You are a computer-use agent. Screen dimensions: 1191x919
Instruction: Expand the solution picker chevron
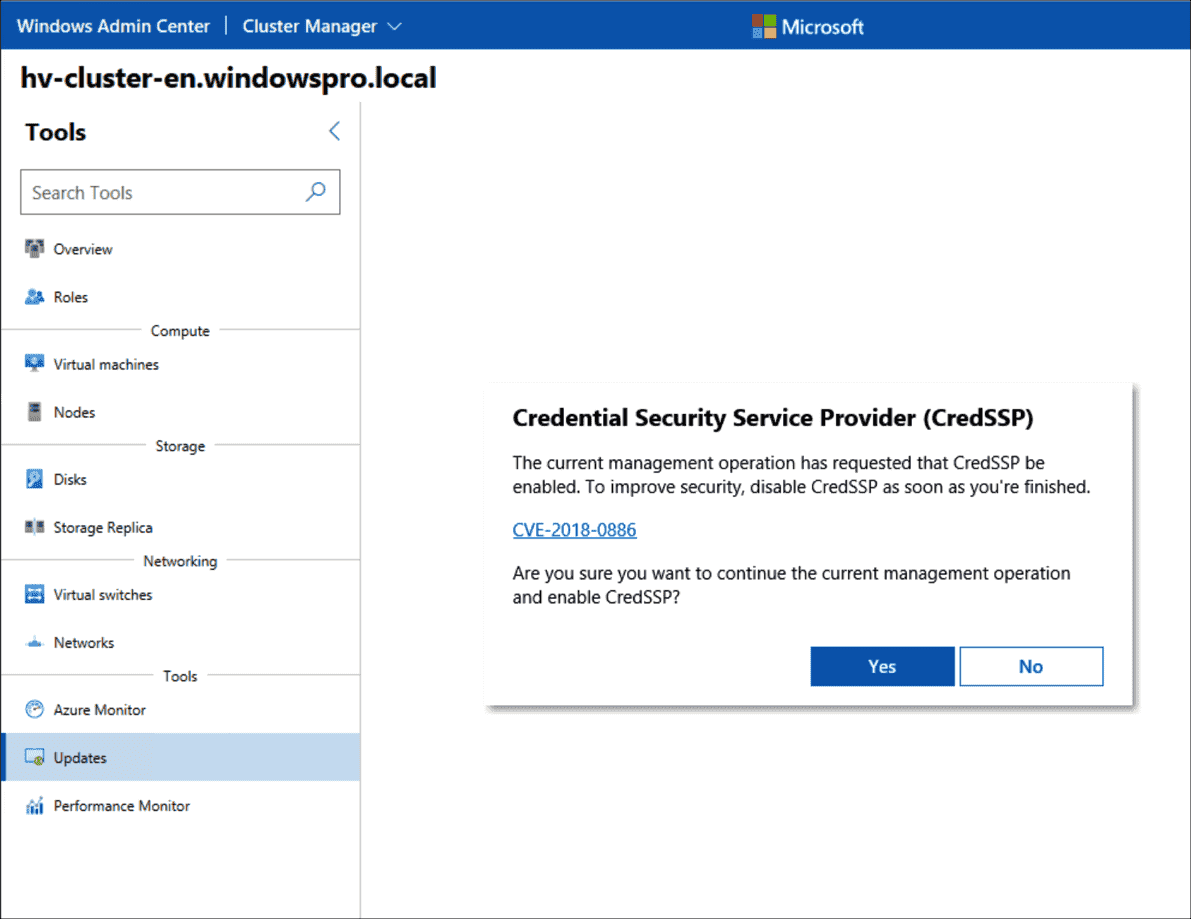[x=393, y=26]
